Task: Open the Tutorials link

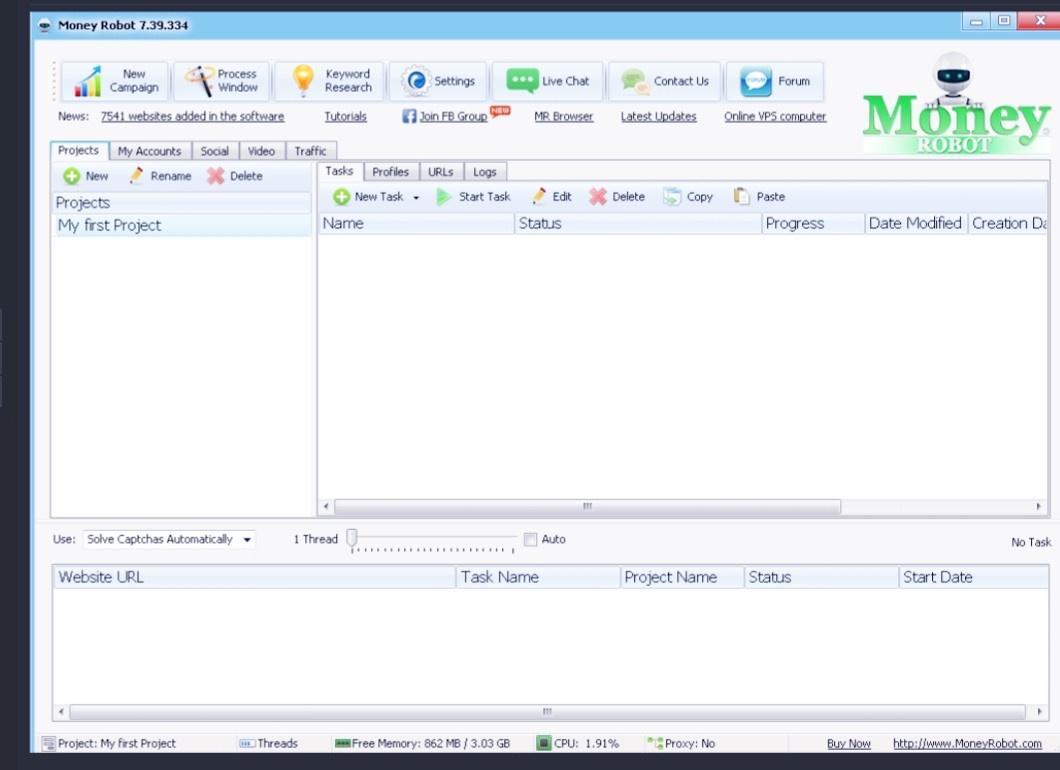Action: click(345, 116)
